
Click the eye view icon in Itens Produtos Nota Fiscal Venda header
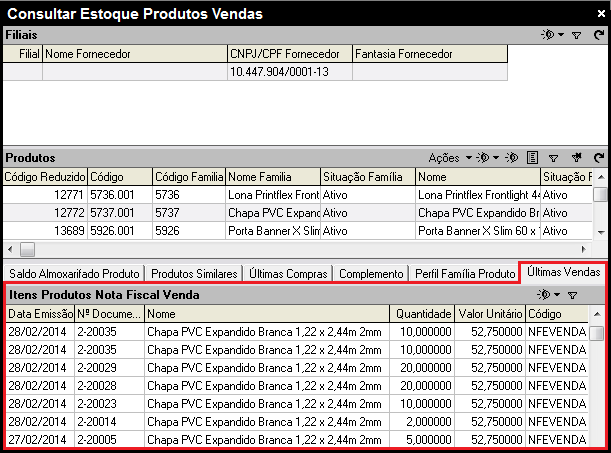click(544, 294)
